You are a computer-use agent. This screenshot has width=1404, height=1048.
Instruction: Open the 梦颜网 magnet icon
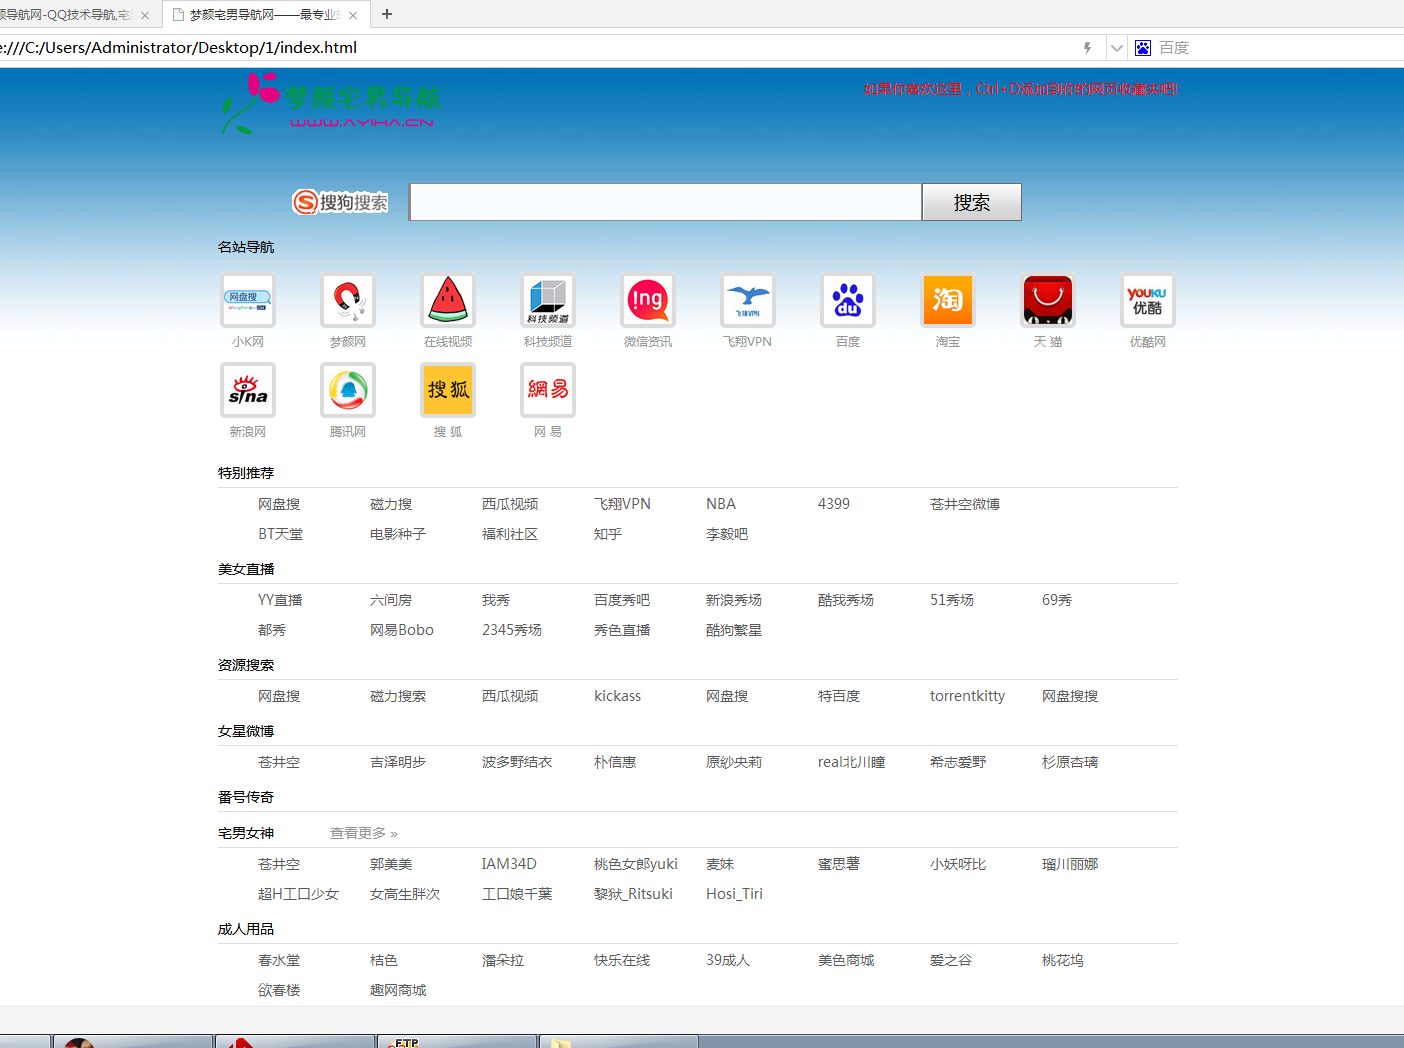tap(348, 300)
